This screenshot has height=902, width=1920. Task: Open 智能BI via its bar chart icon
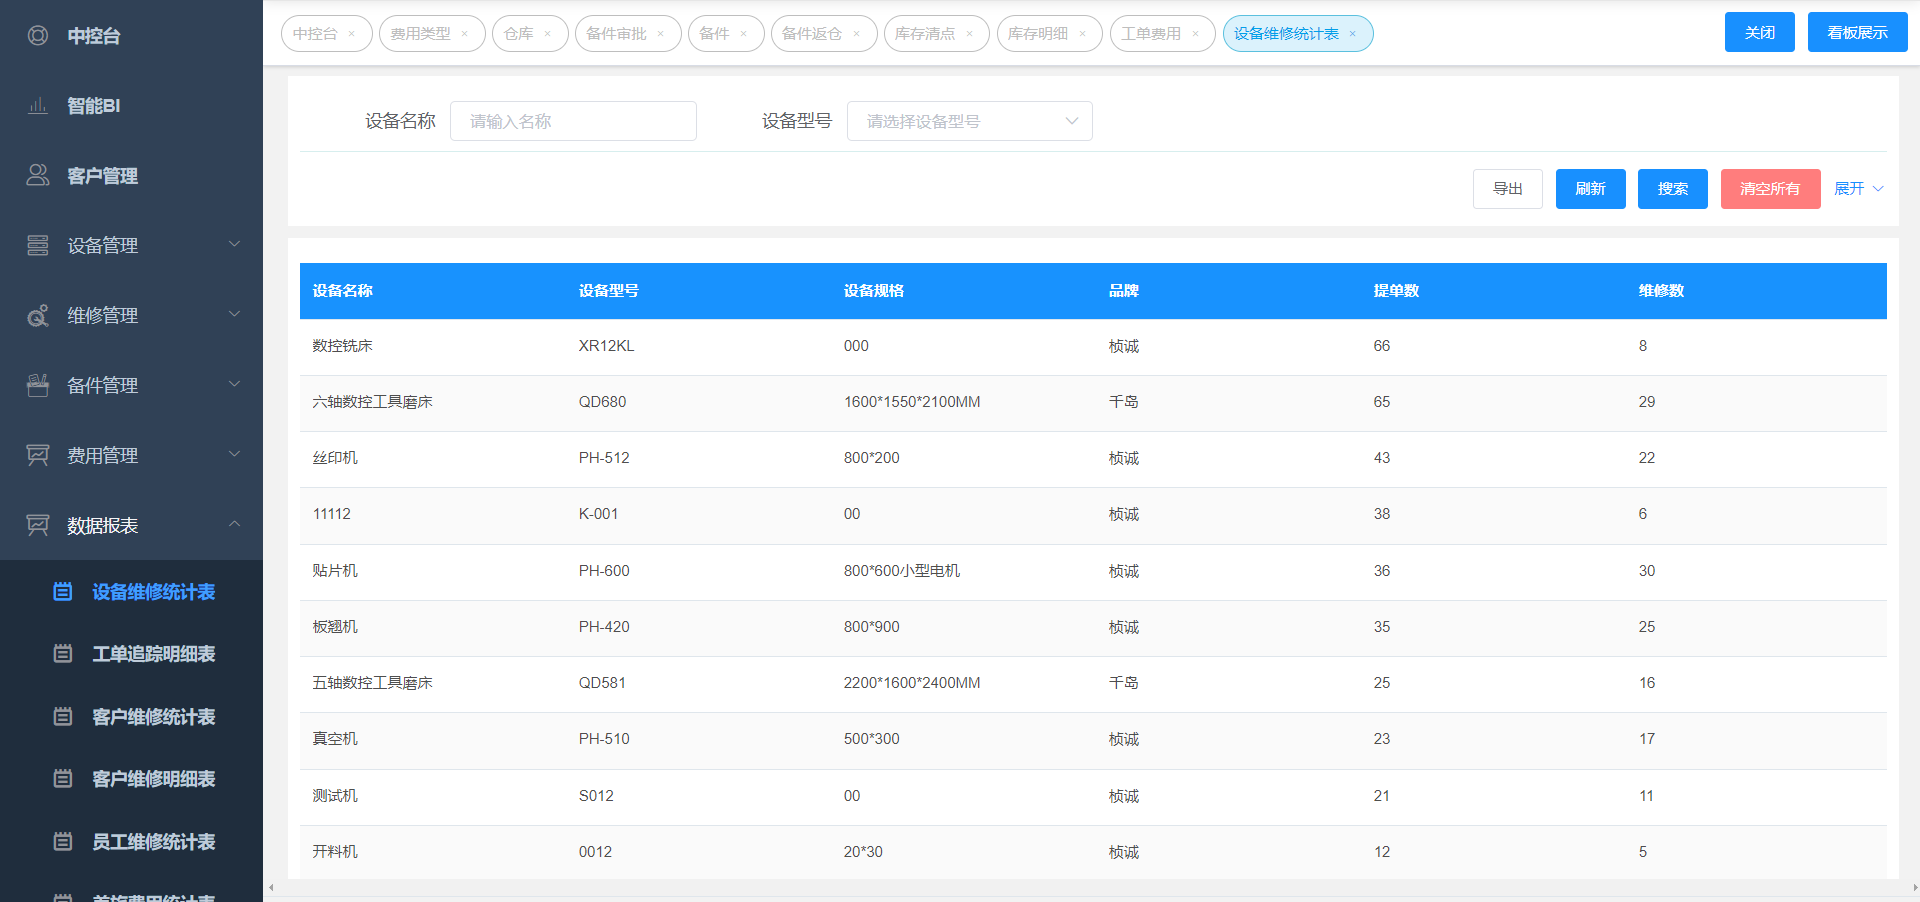(38, 106)
